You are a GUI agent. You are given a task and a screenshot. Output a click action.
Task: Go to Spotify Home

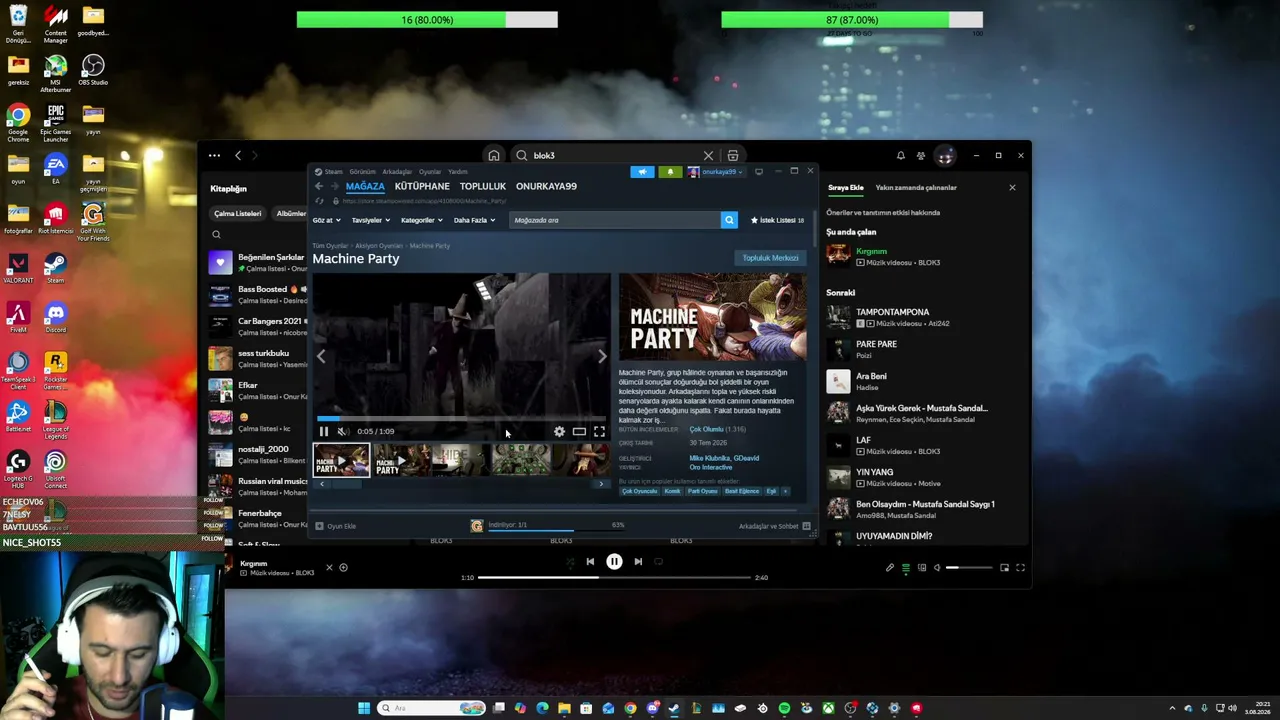point(494,156)
